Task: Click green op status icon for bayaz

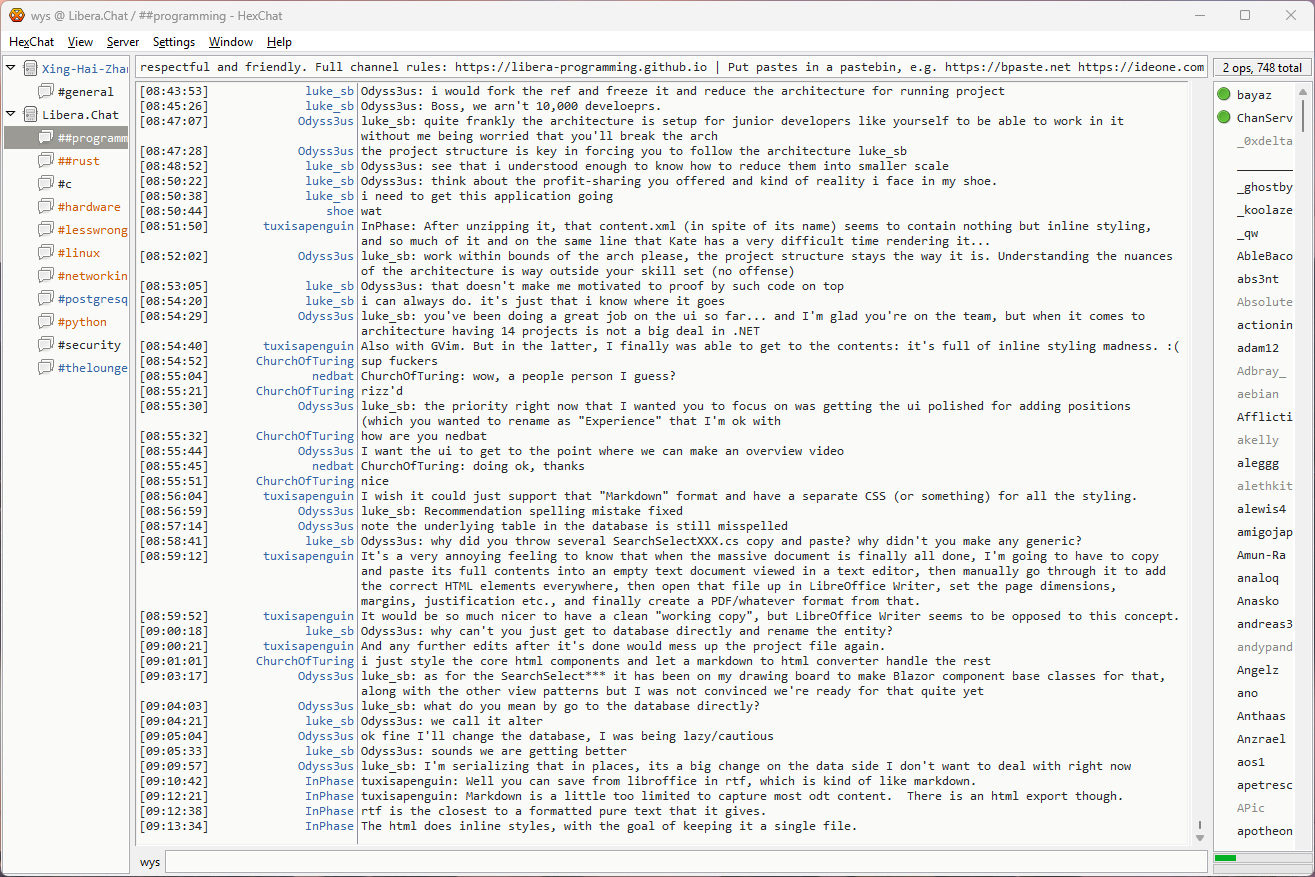Action: point(1223,95)
